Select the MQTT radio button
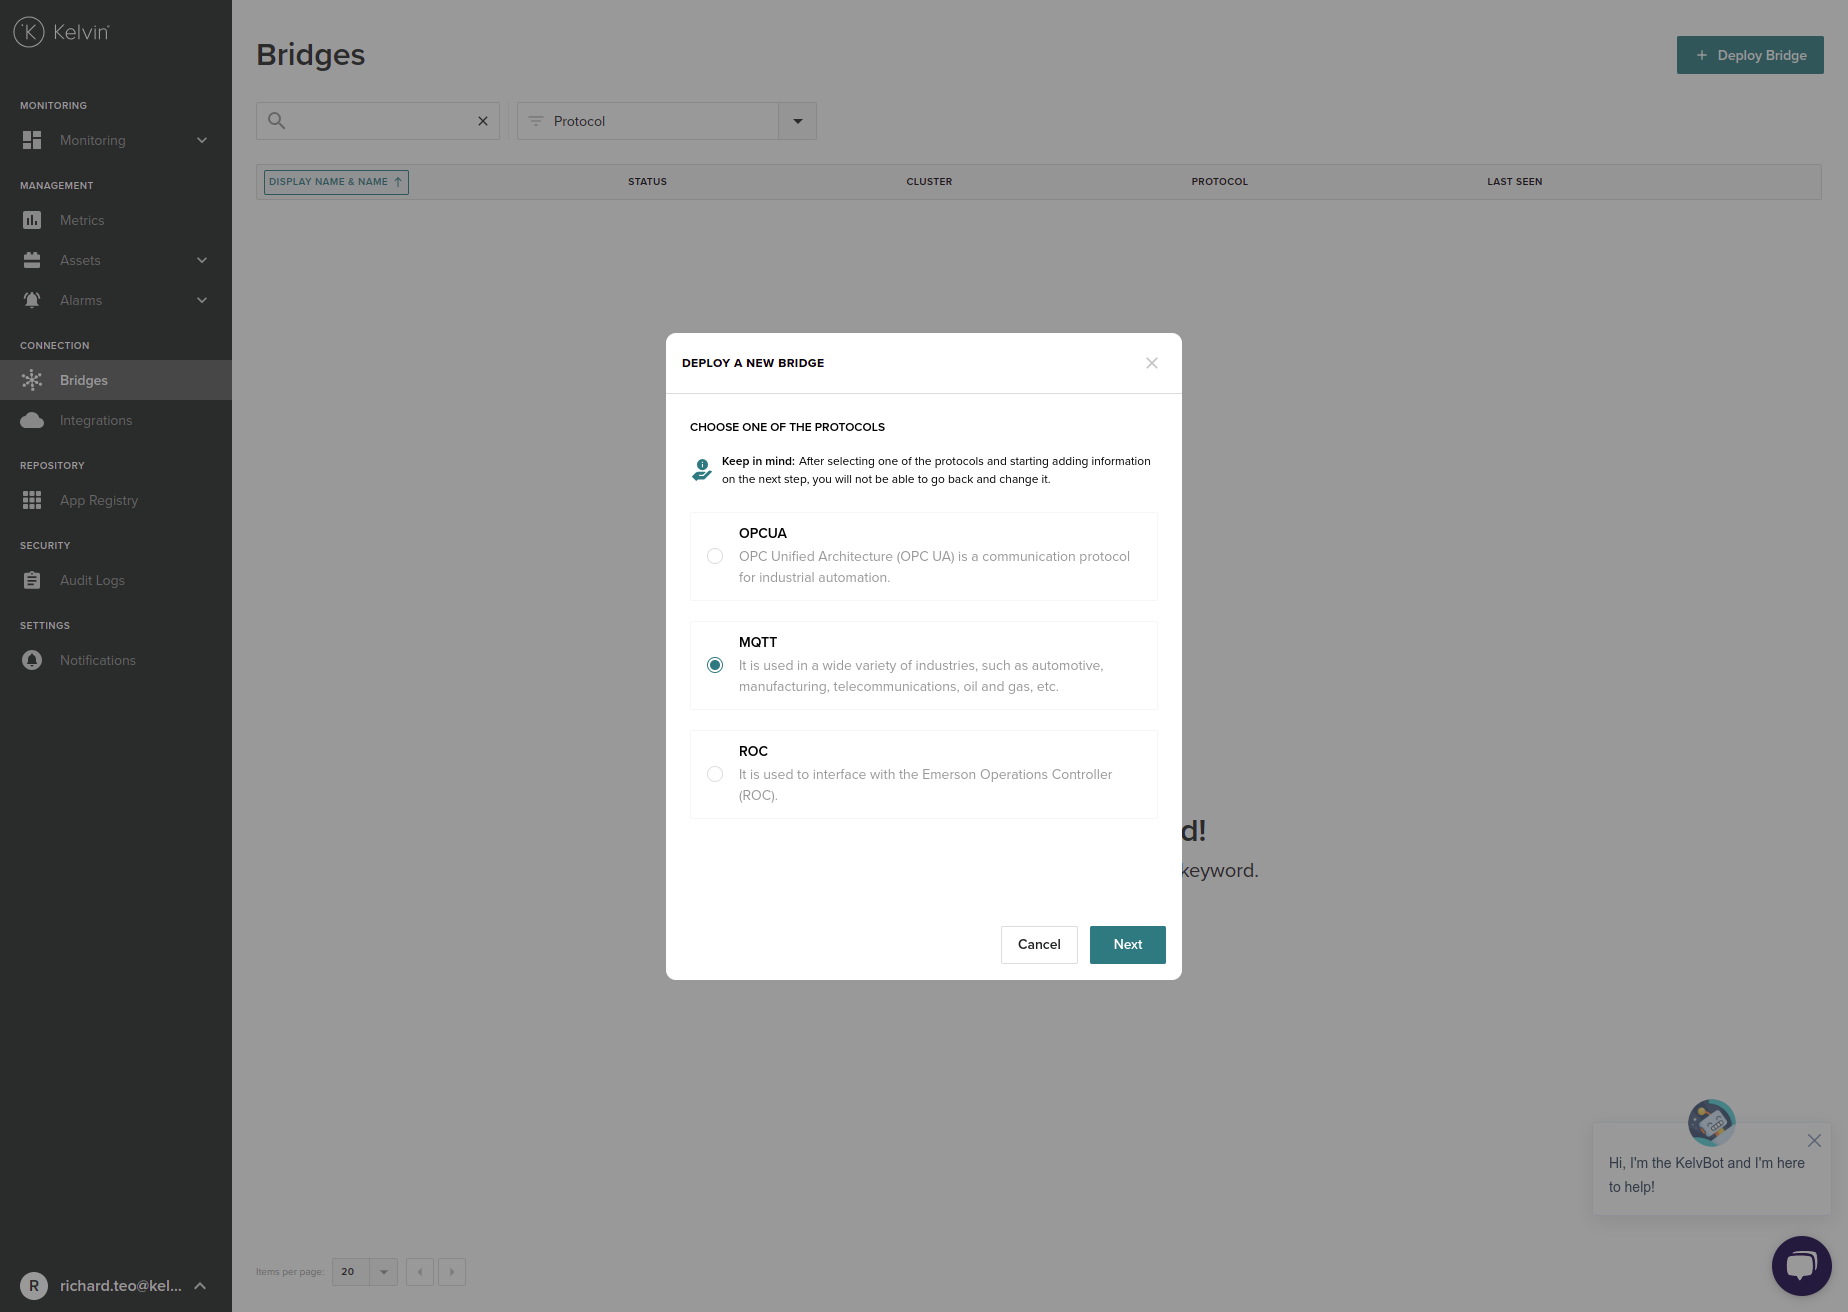 coord(715,665)
